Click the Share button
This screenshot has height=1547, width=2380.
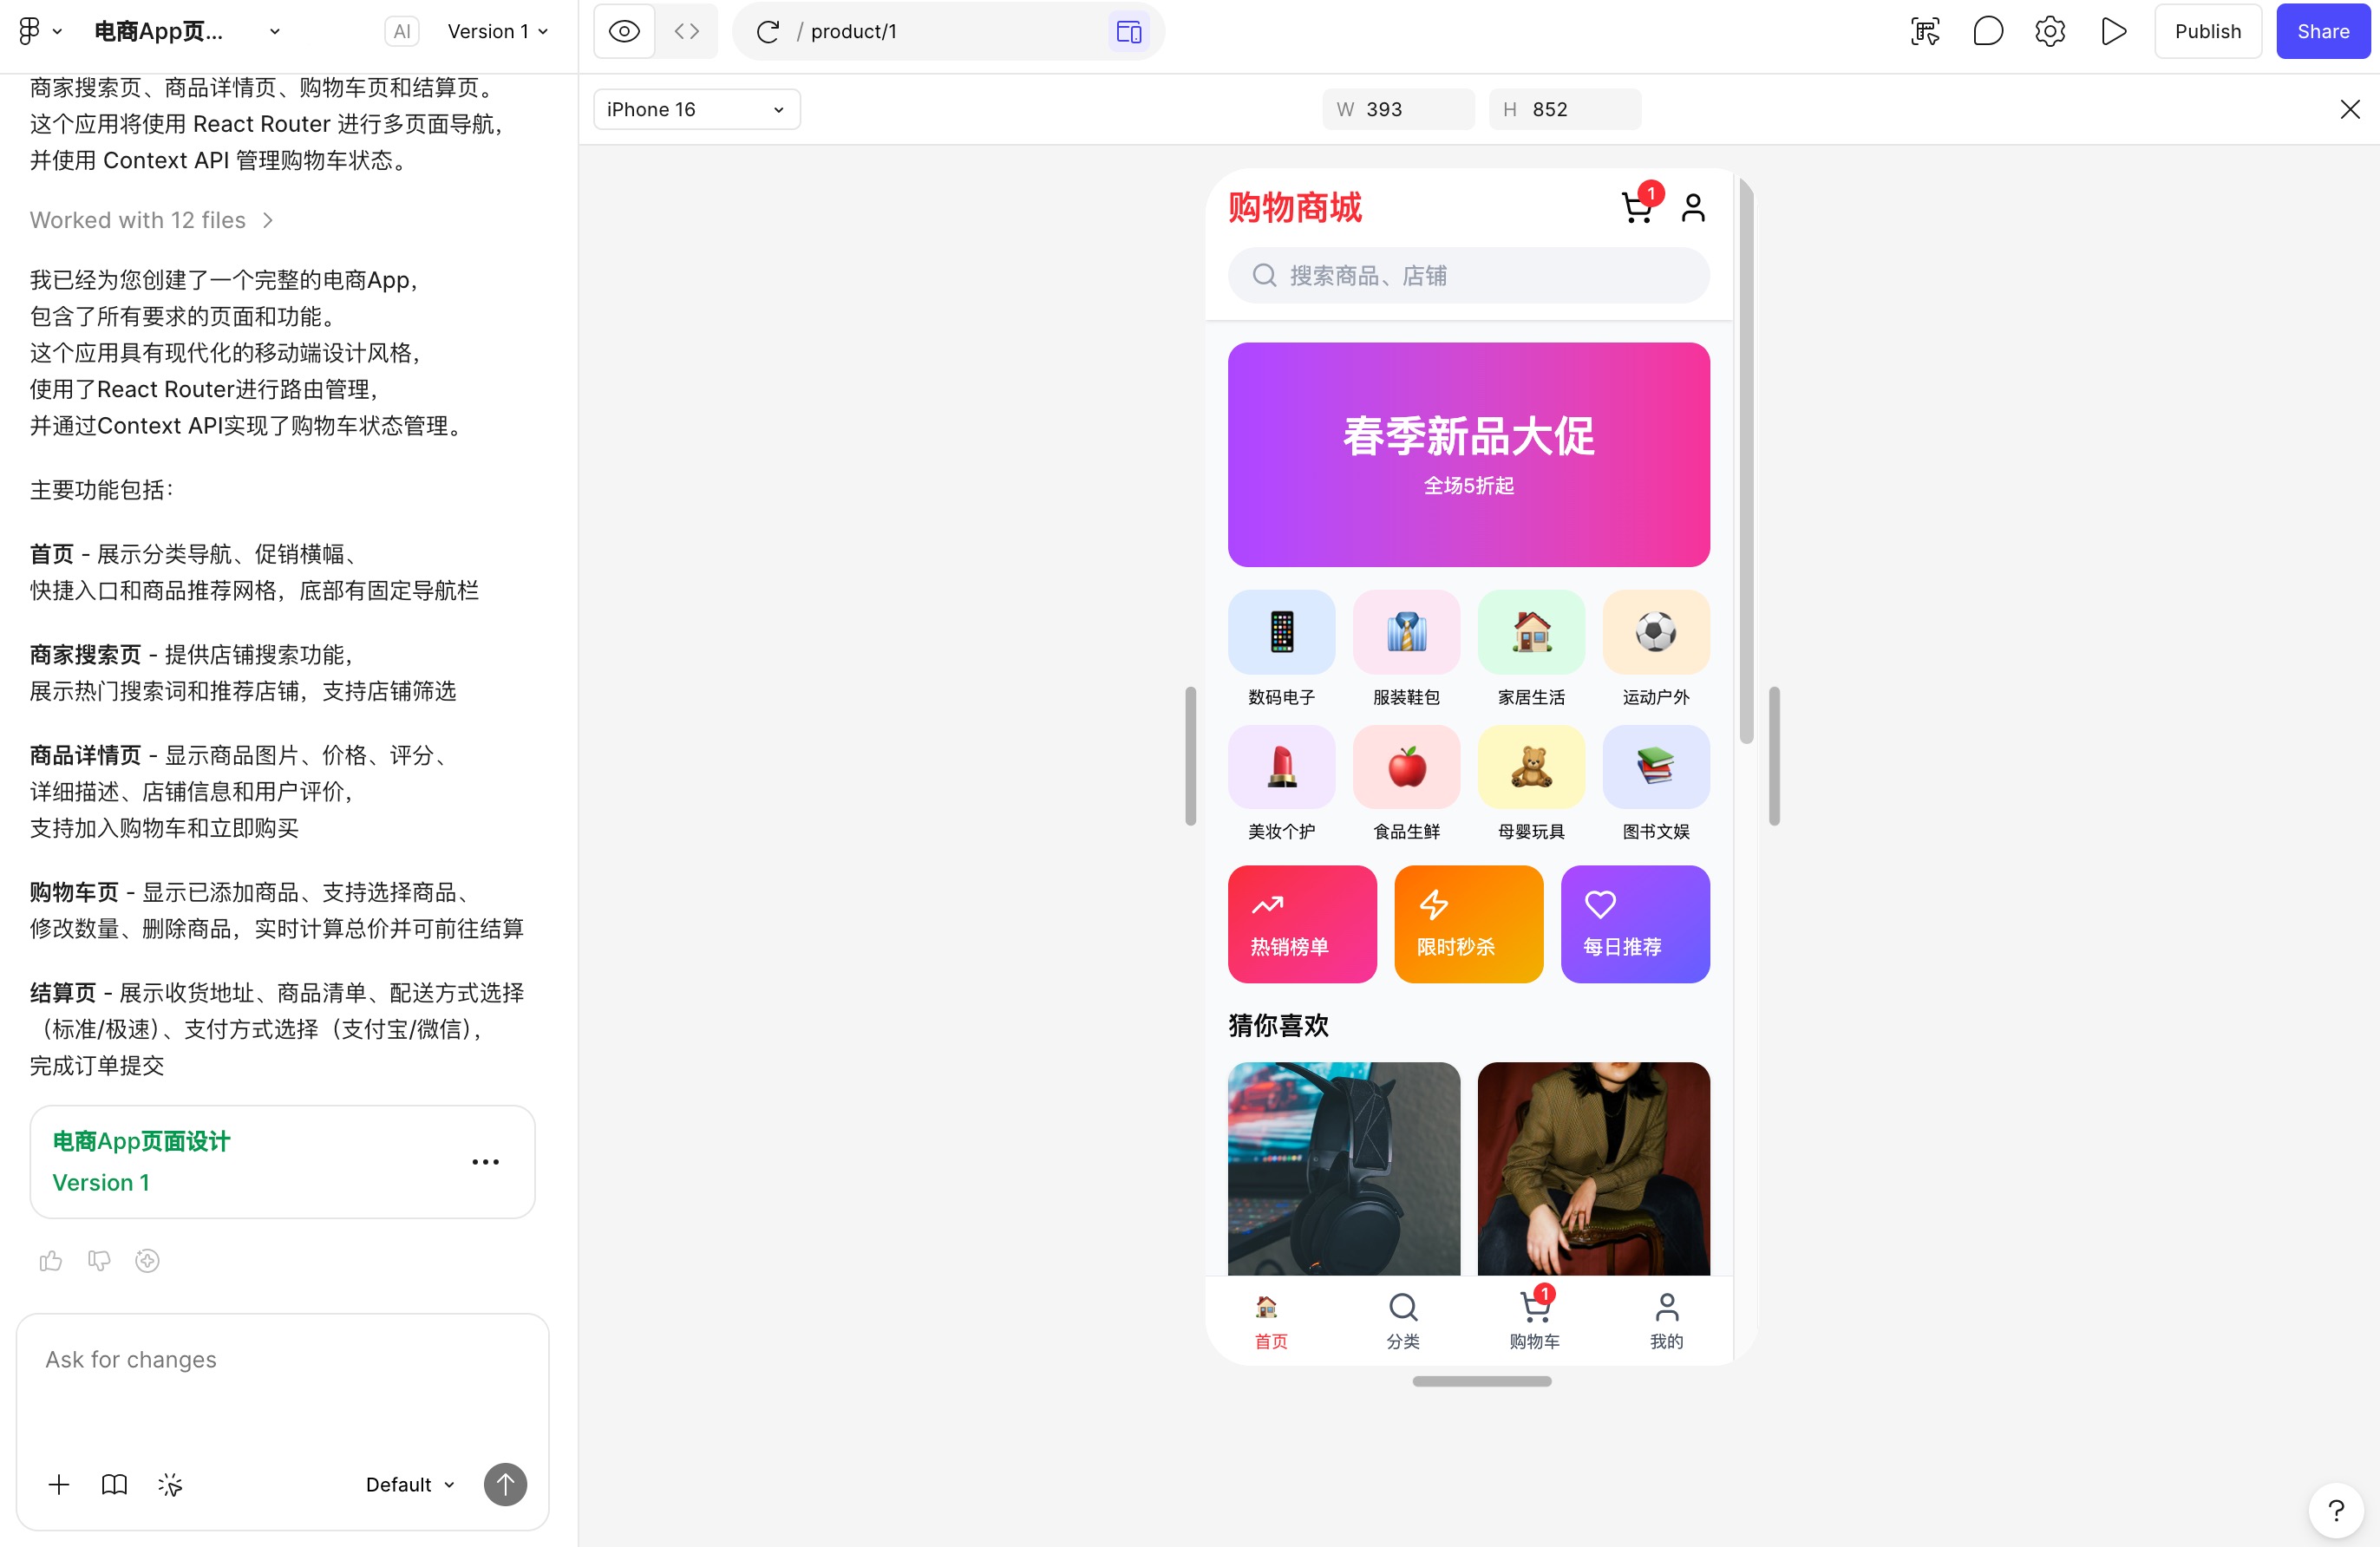pyautogui.click(x=2323, y=32)
